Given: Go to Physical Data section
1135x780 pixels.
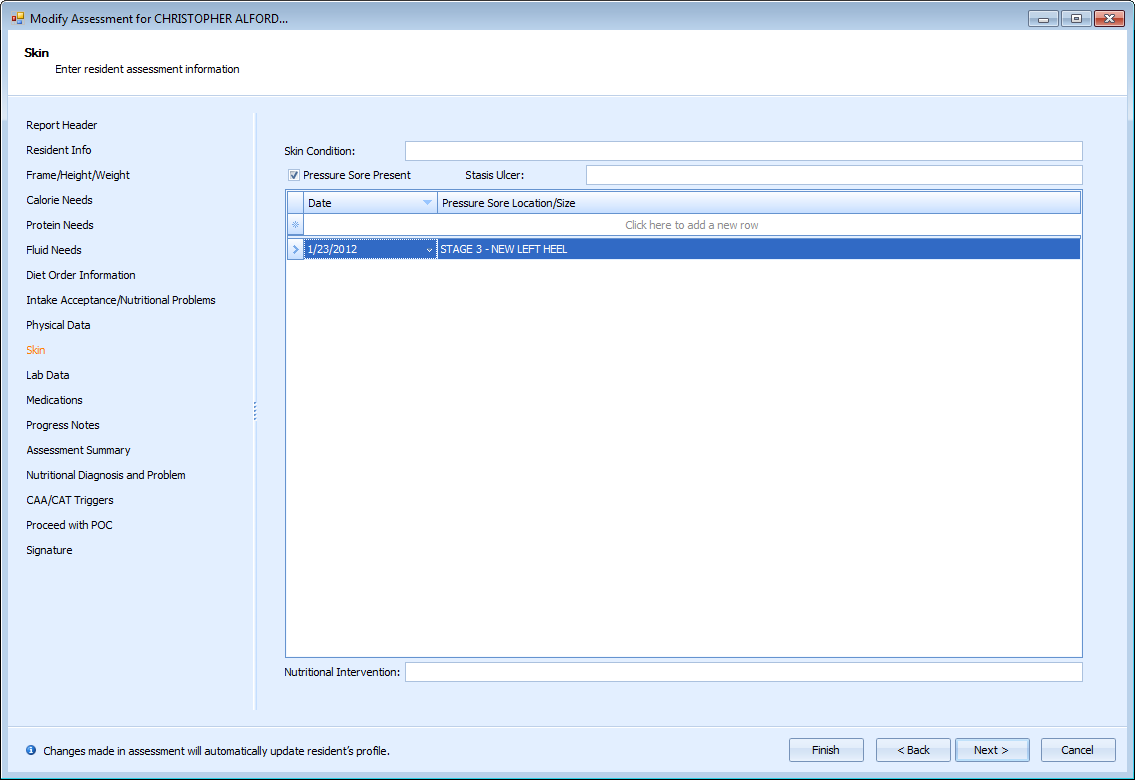Looking at the screenshot, I should pos(59,325).
